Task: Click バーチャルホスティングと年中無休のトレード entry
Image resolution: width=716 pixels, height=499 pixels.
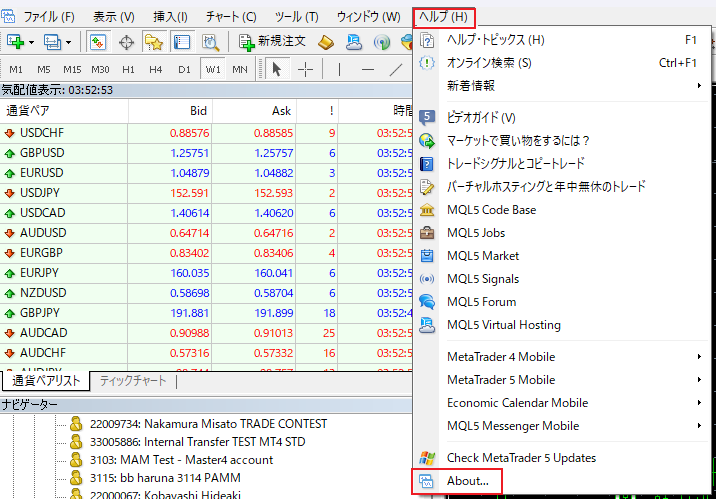Action: 562,186
